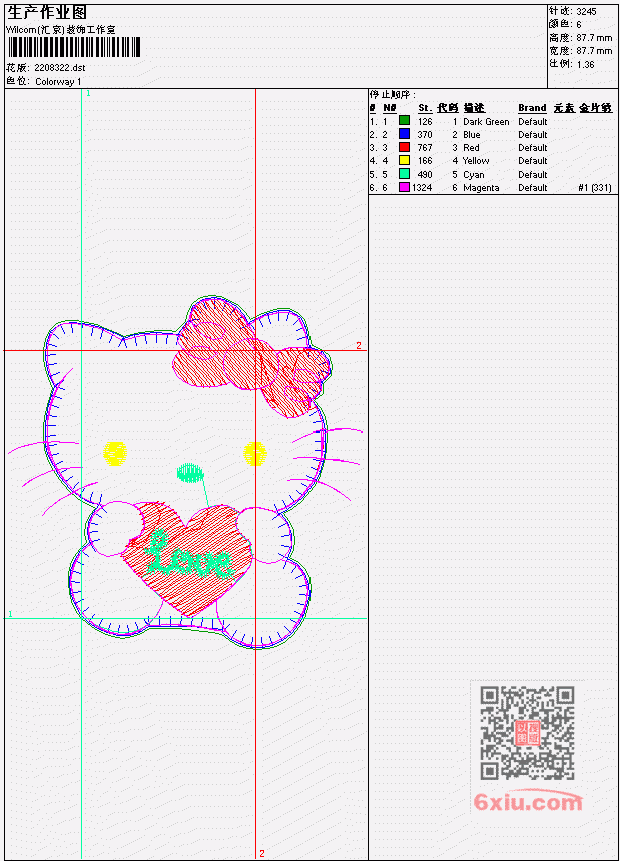Click the 'Colorway 1' text
Viewport: 620px width, 861px height.
58,82
